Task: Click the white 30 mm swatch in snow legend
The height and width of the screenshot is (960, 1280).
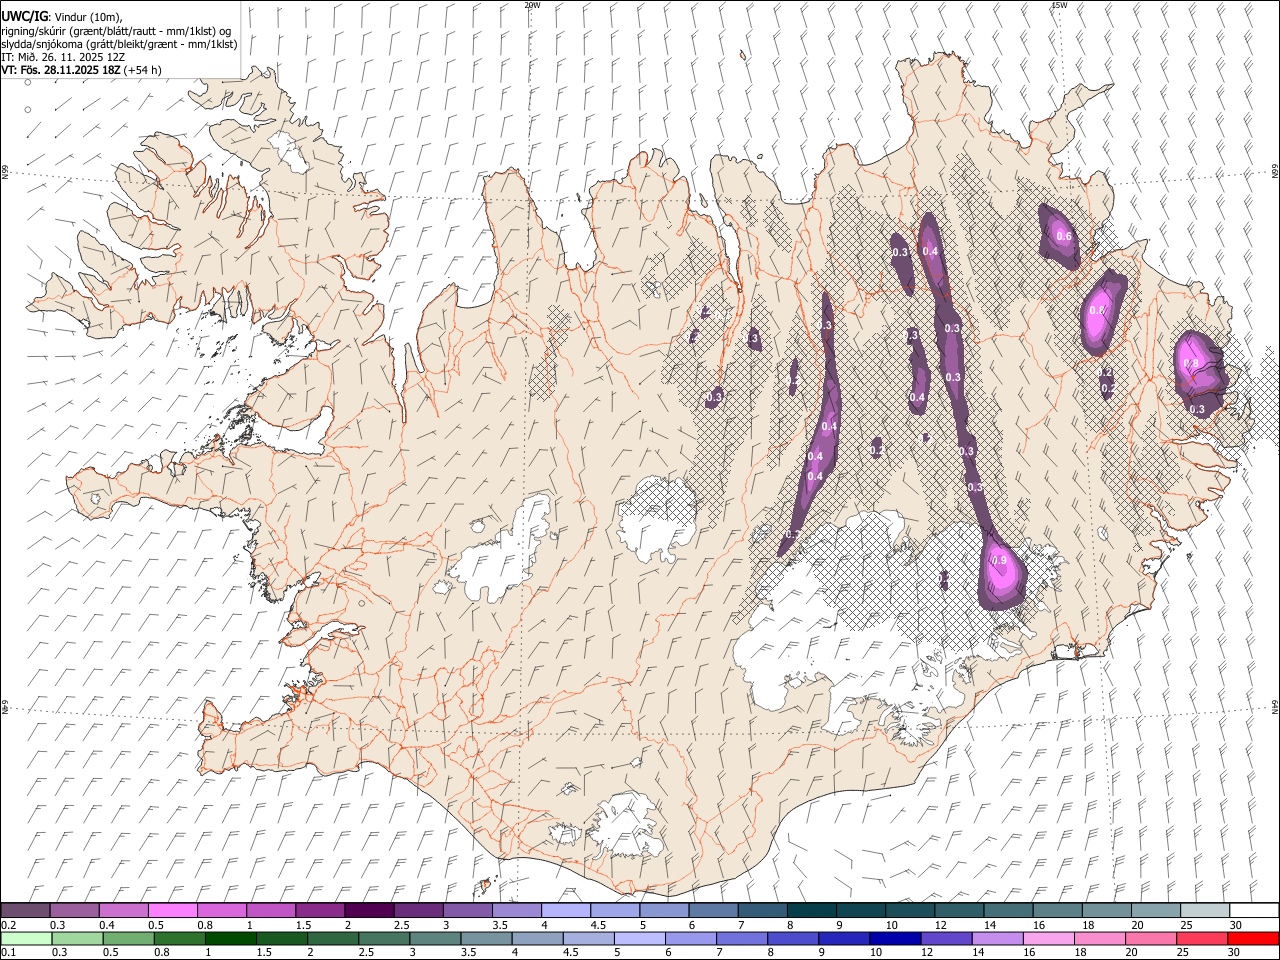Action: coord(1254,910)
